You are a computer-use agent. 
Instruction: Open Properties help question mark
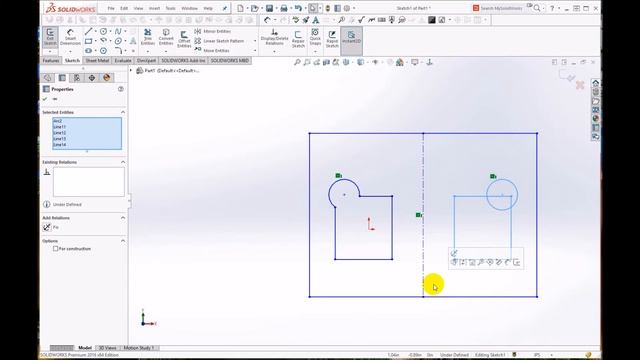[121, 89]
